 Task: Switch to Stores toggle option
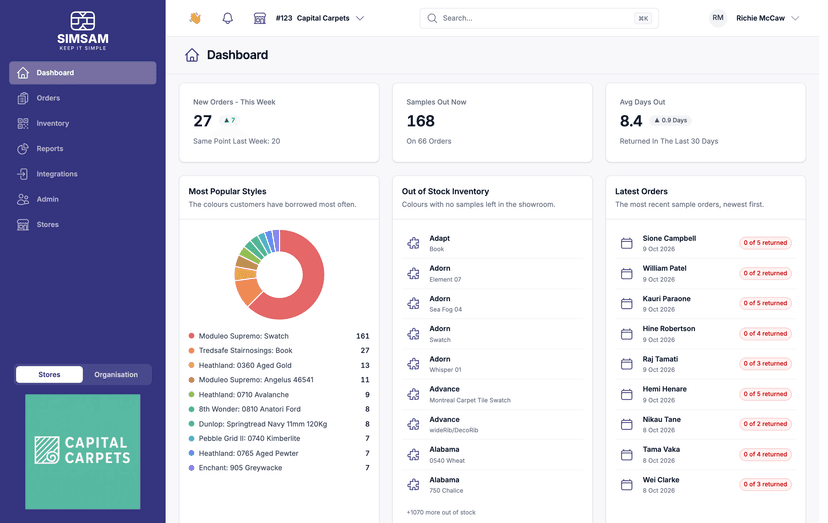pos(49,375)
